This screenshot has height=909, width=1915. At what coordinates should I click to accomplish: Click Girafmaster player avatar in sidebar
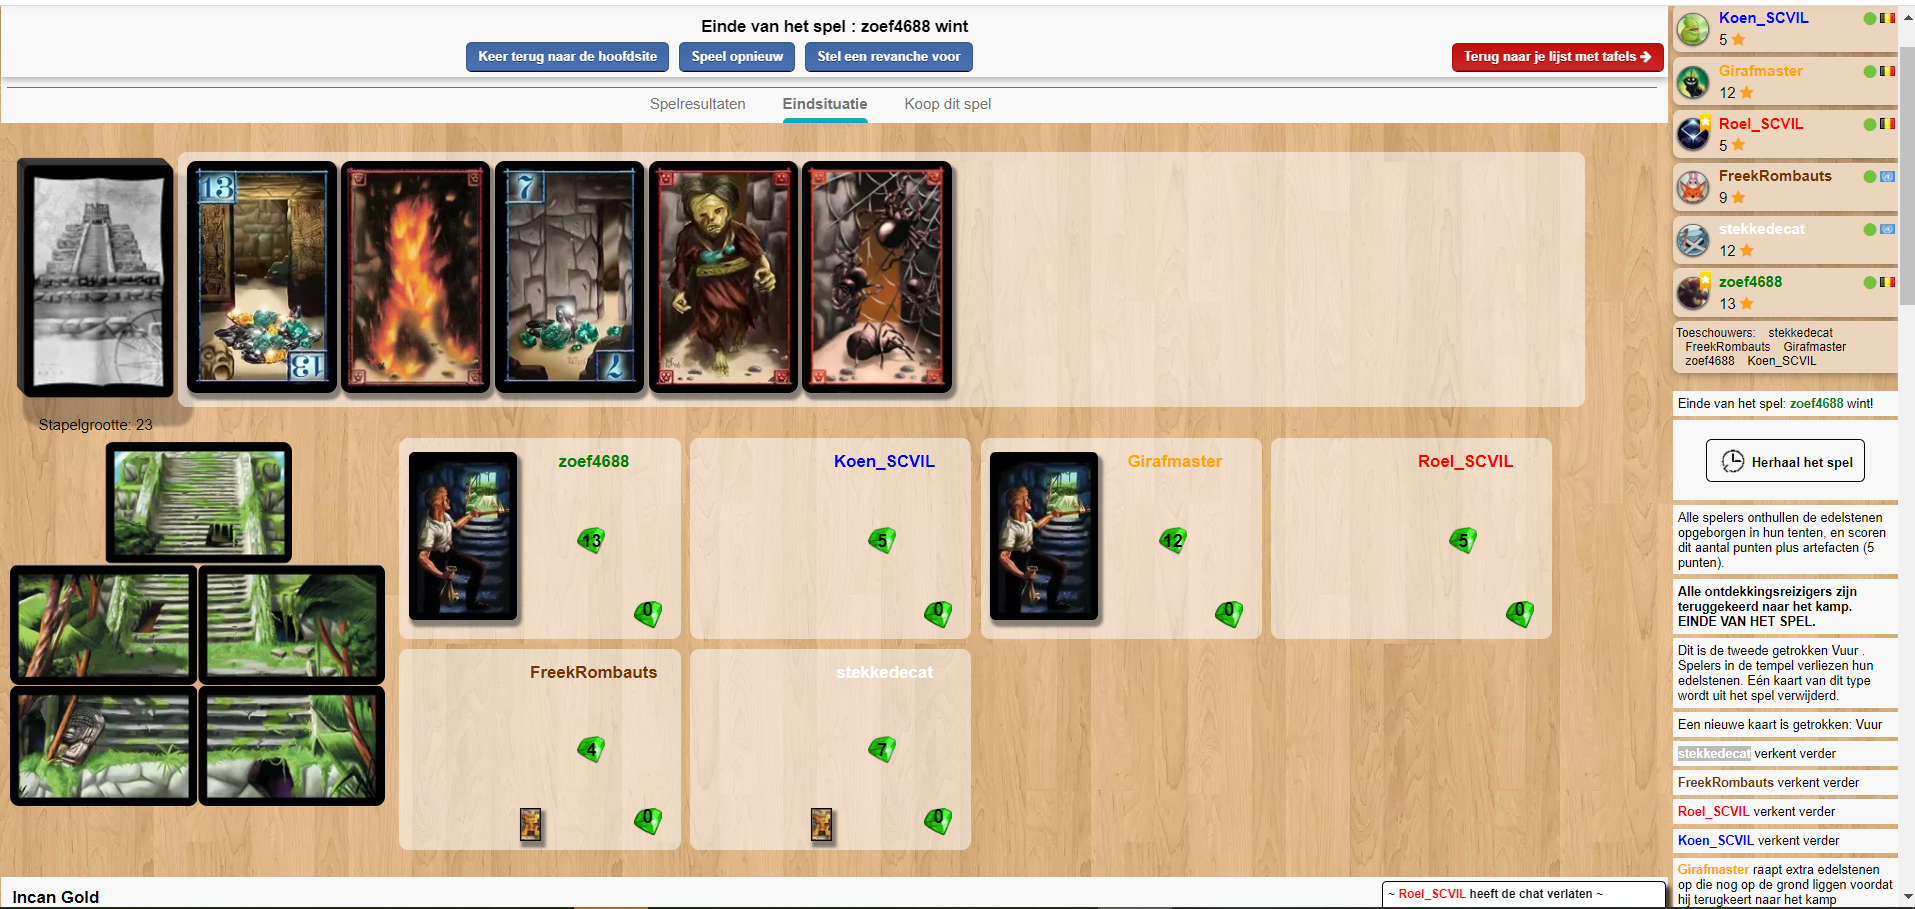1693,82
